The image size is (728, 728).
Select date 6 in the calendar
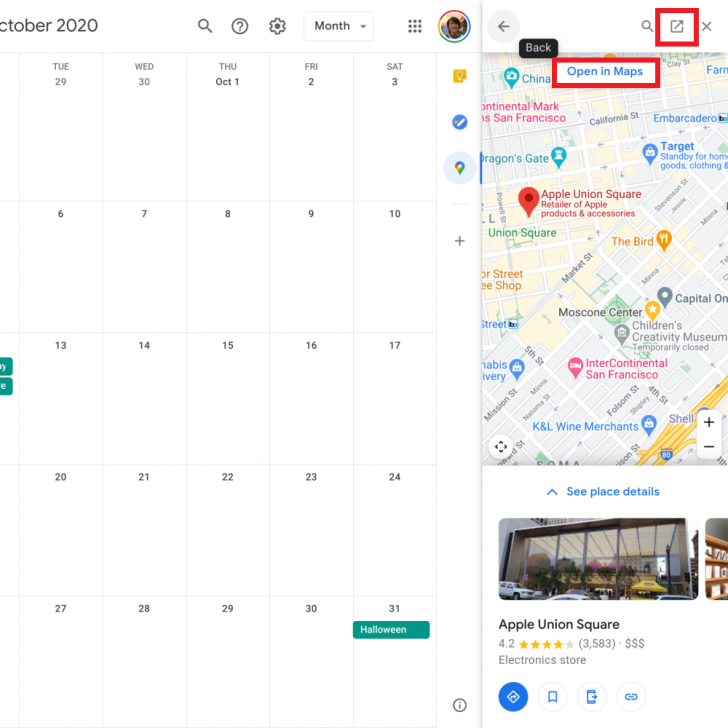(x=60, y=214)
